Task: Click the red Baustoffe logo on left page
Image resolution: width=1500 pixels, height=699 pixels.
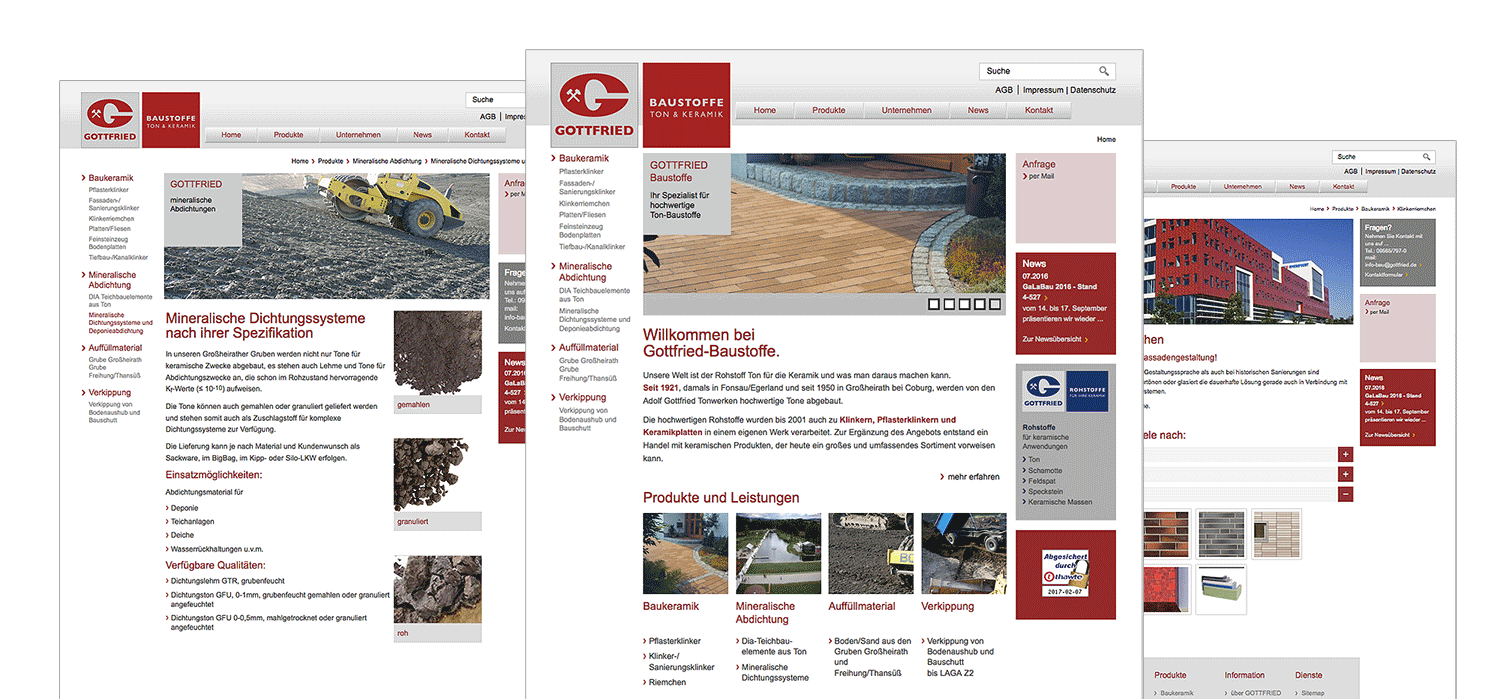Action: click(171, 120)
